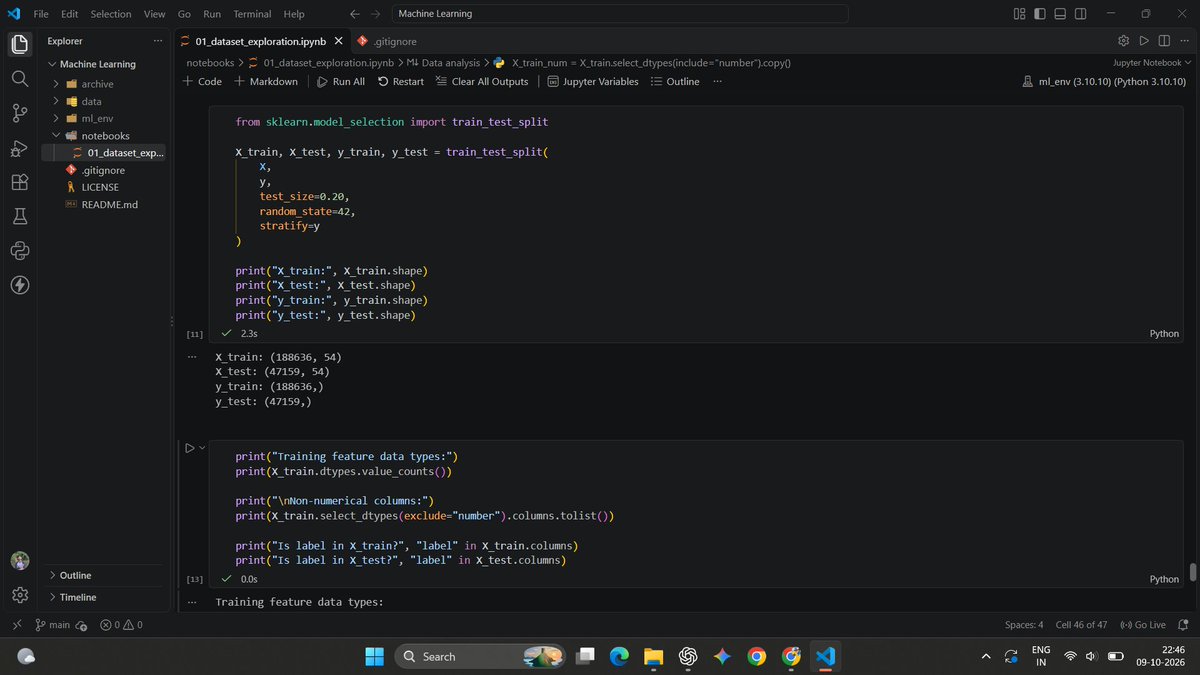Viewport: 1200px width, 675px height.
Task: Open run cell dropdown arrow
Action: (203, 448)
